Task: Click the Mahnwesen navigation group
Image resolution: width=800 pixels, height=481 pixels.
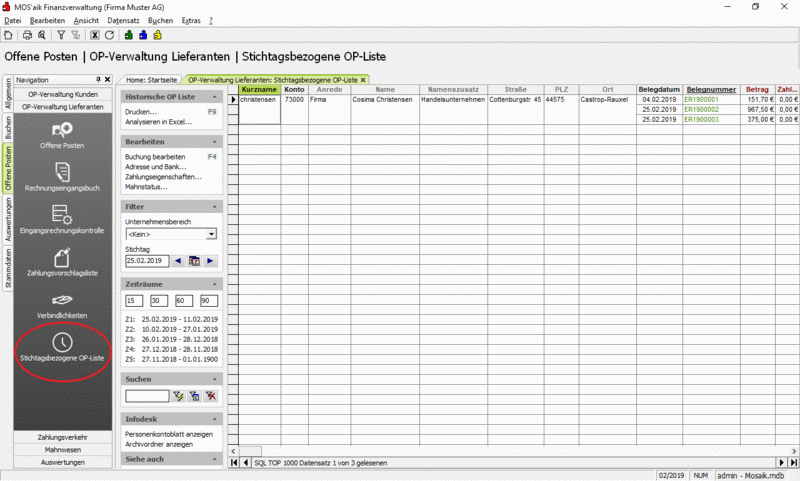Action: pyautogui.click(x=63, y=450)
